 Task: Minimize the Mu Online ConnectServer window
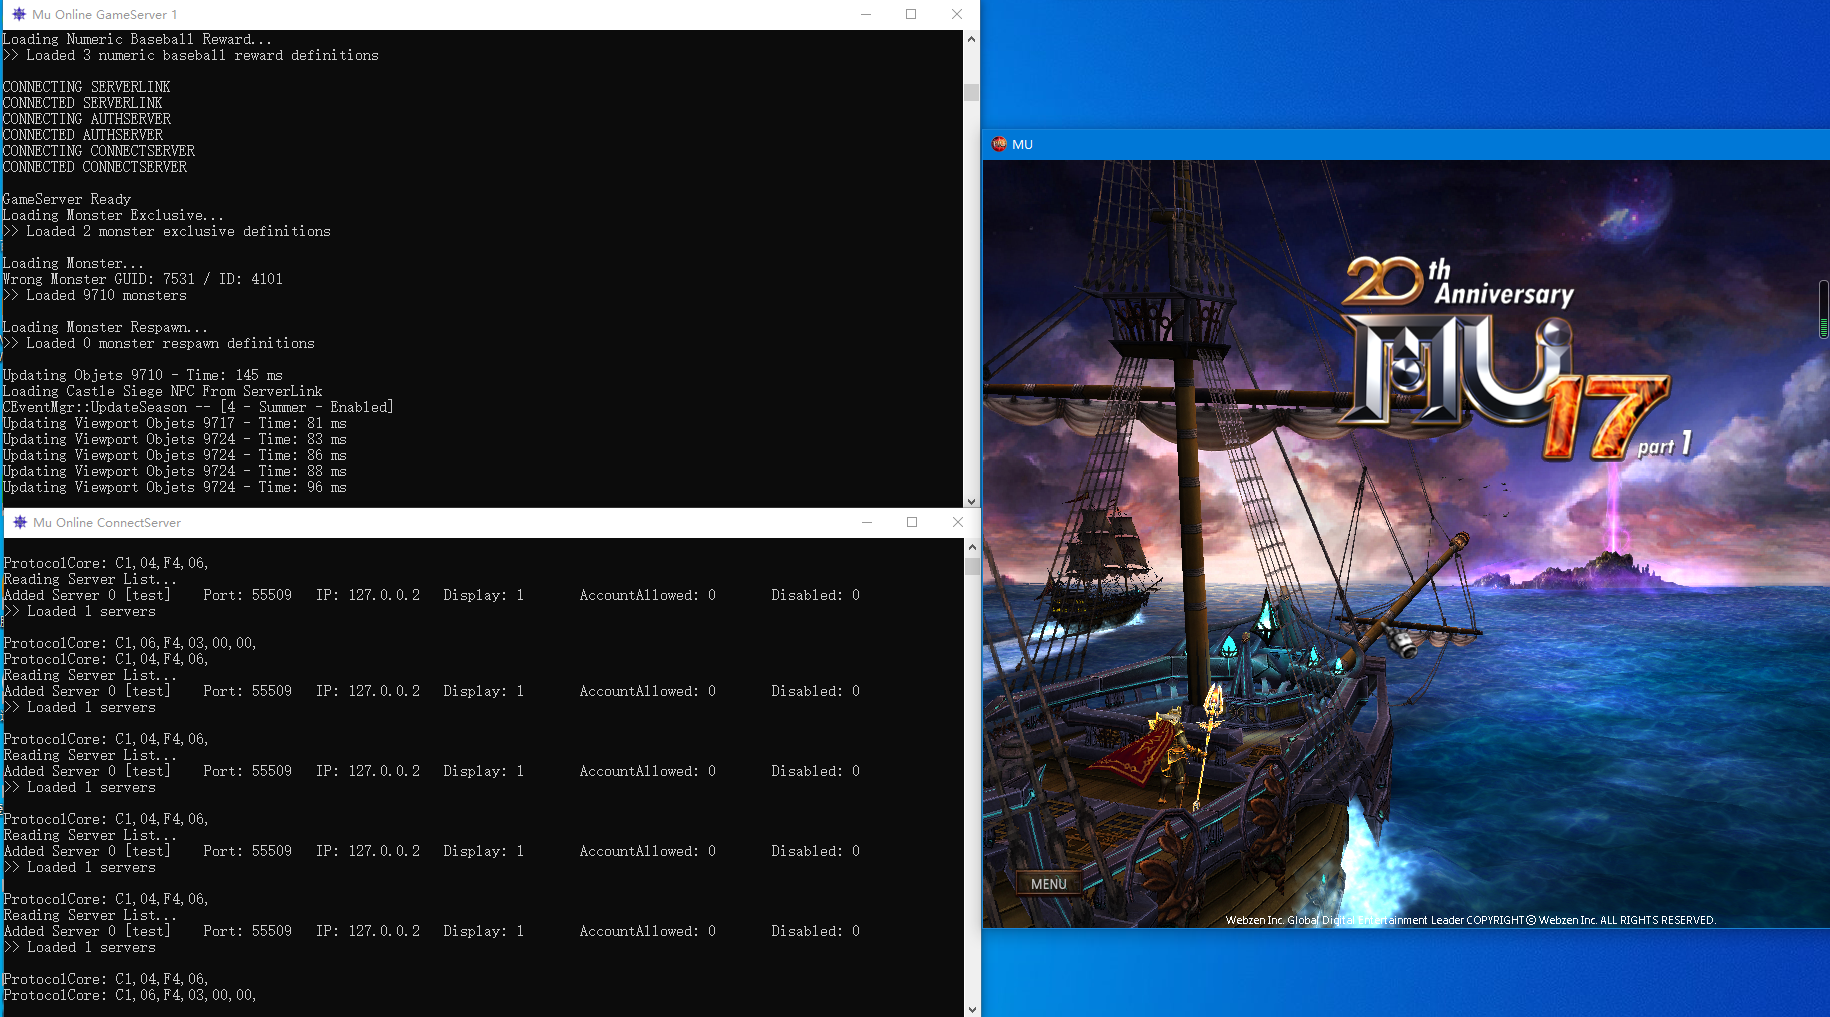coord(867,523)
